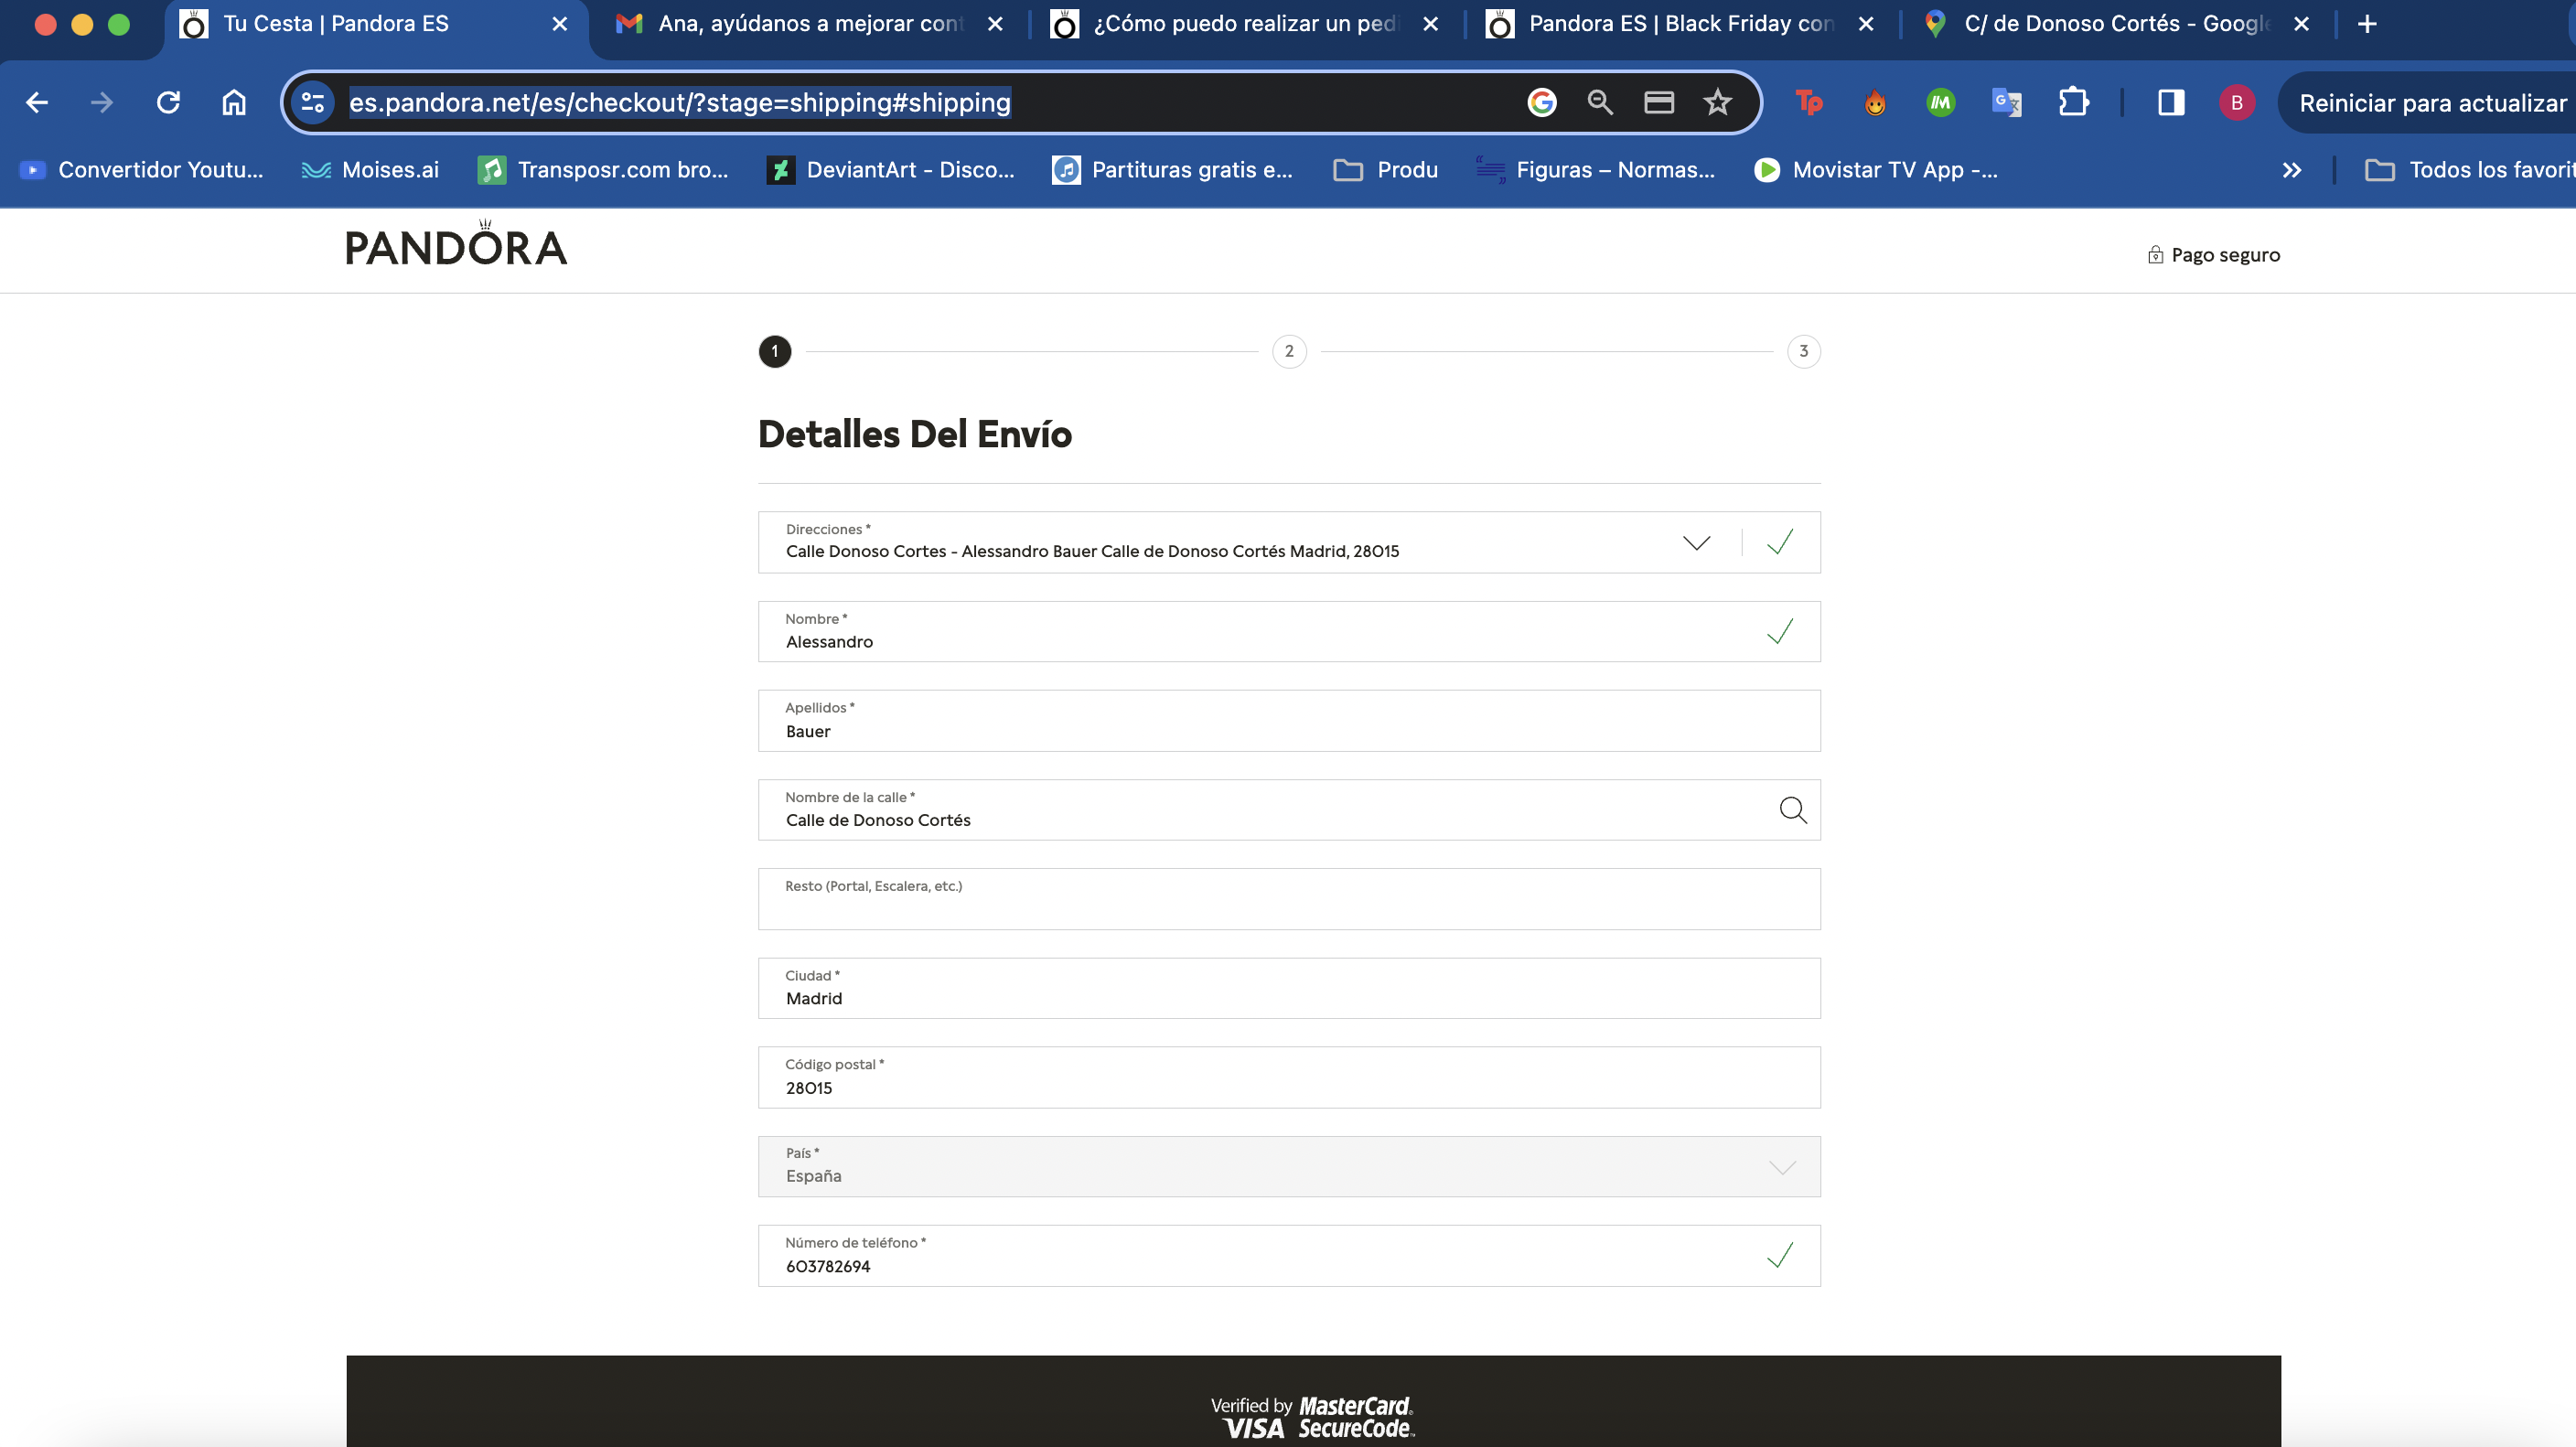Viewport: 2576px width, 1447px height.
Task: Click the Apellidos field with Bauer
Action: tap(1289, 720)
